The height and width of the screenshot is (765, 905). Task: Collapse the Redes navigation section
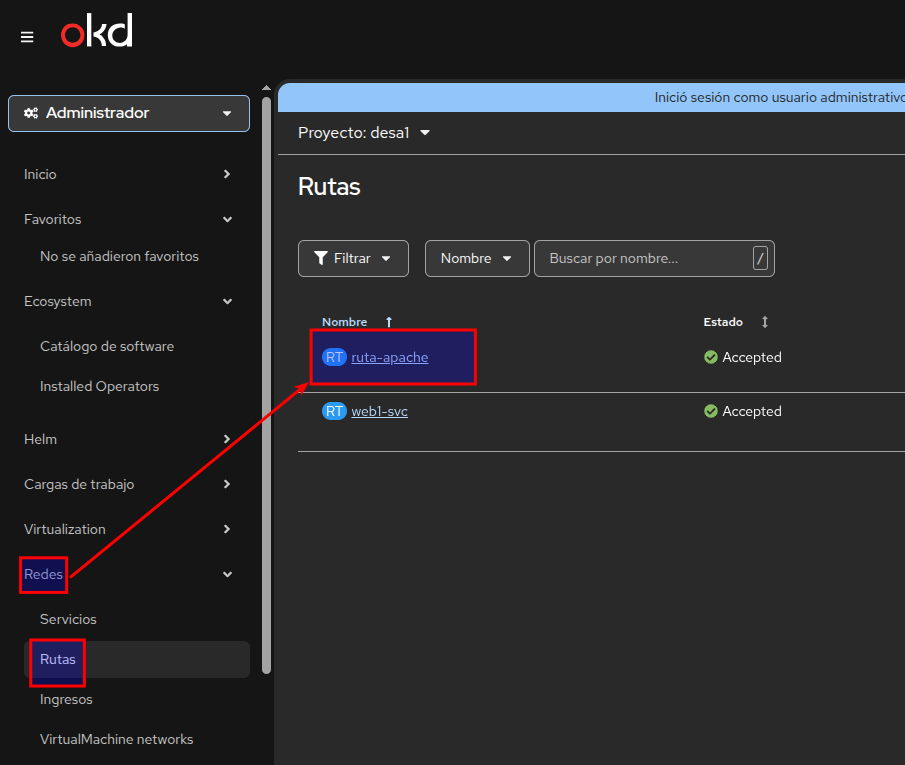click(227, 574)
